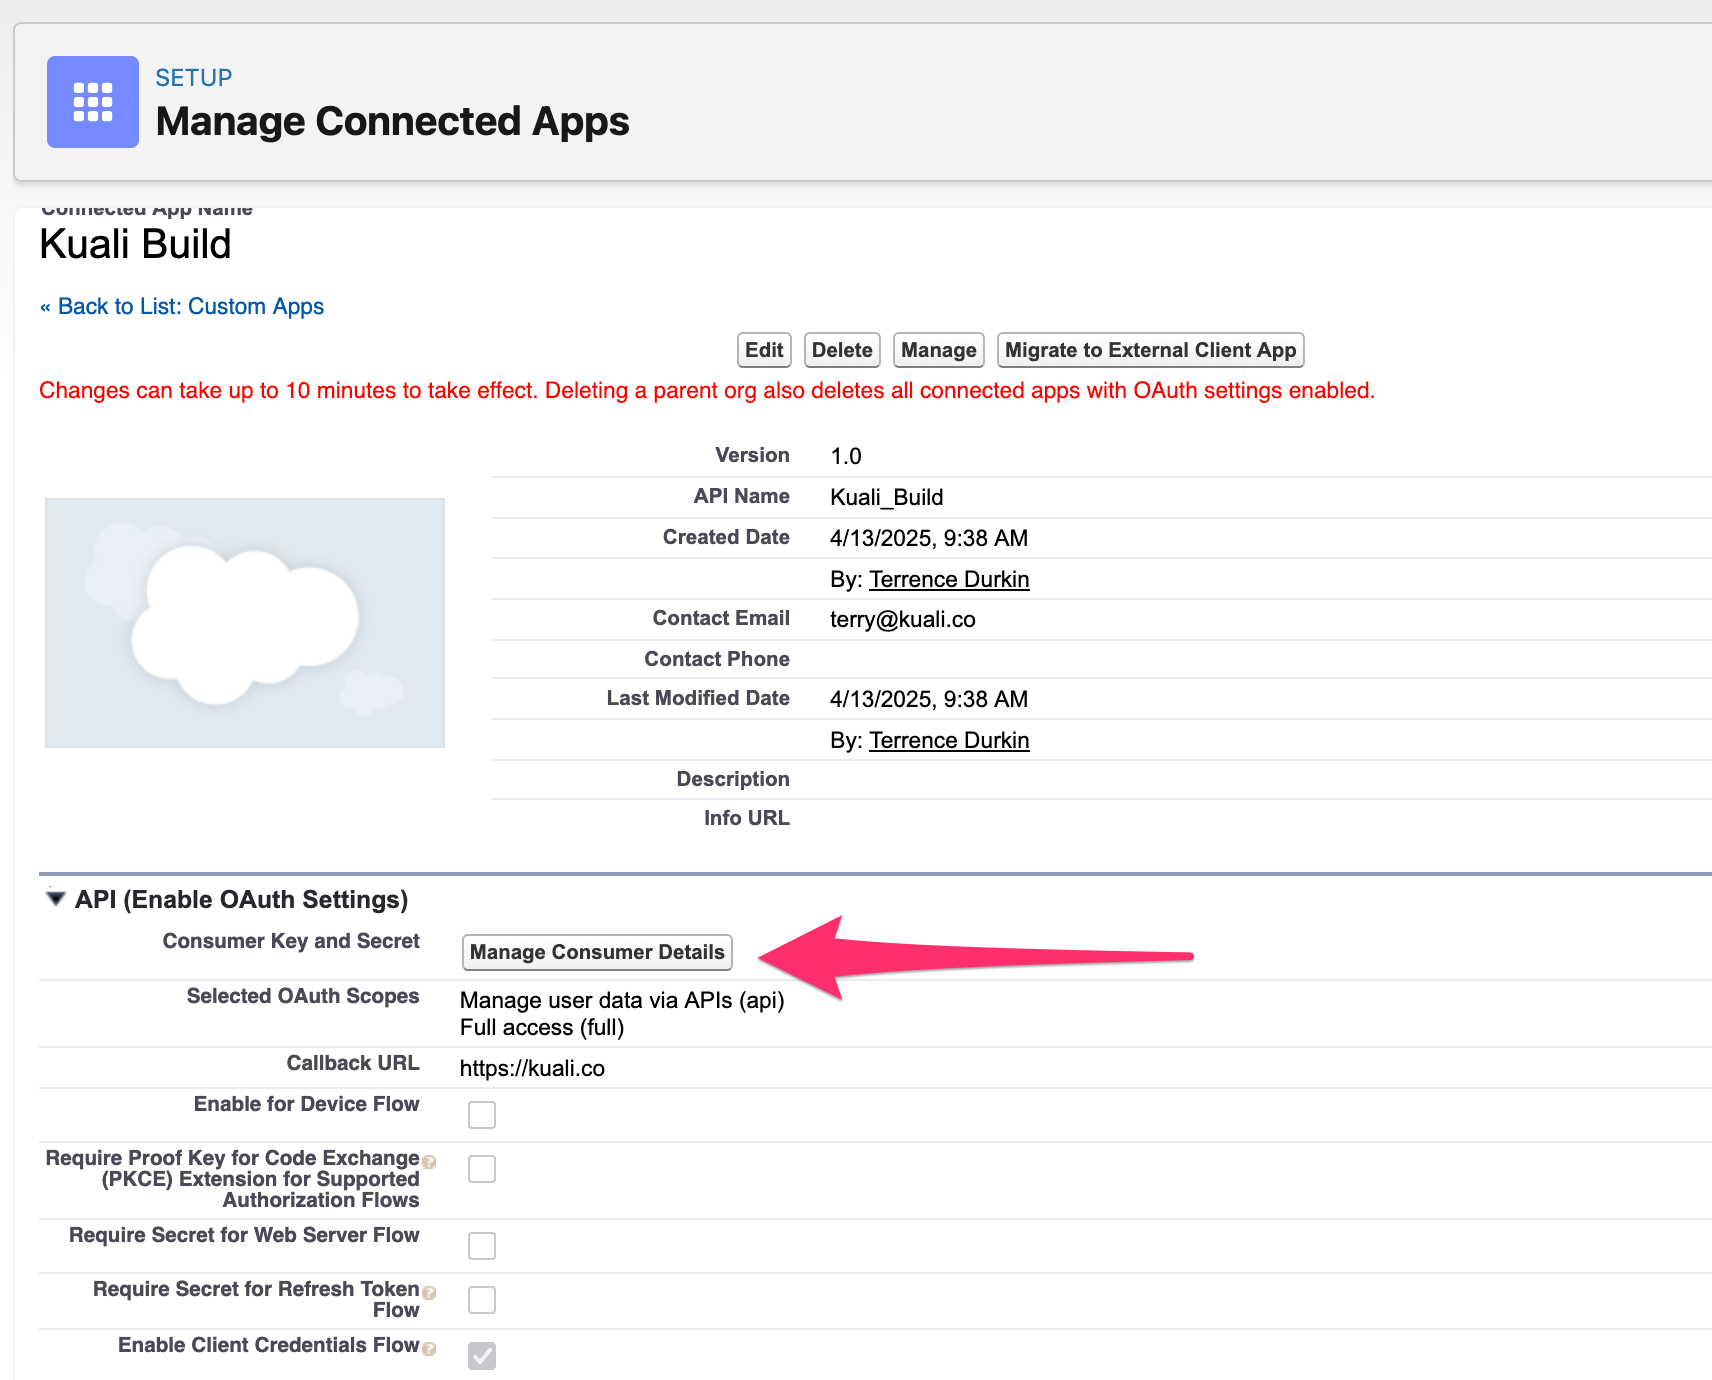Click the terry@kuali.co contact email
Viewport: 1712px width, 1380px height.
click(x=901, y=619)
